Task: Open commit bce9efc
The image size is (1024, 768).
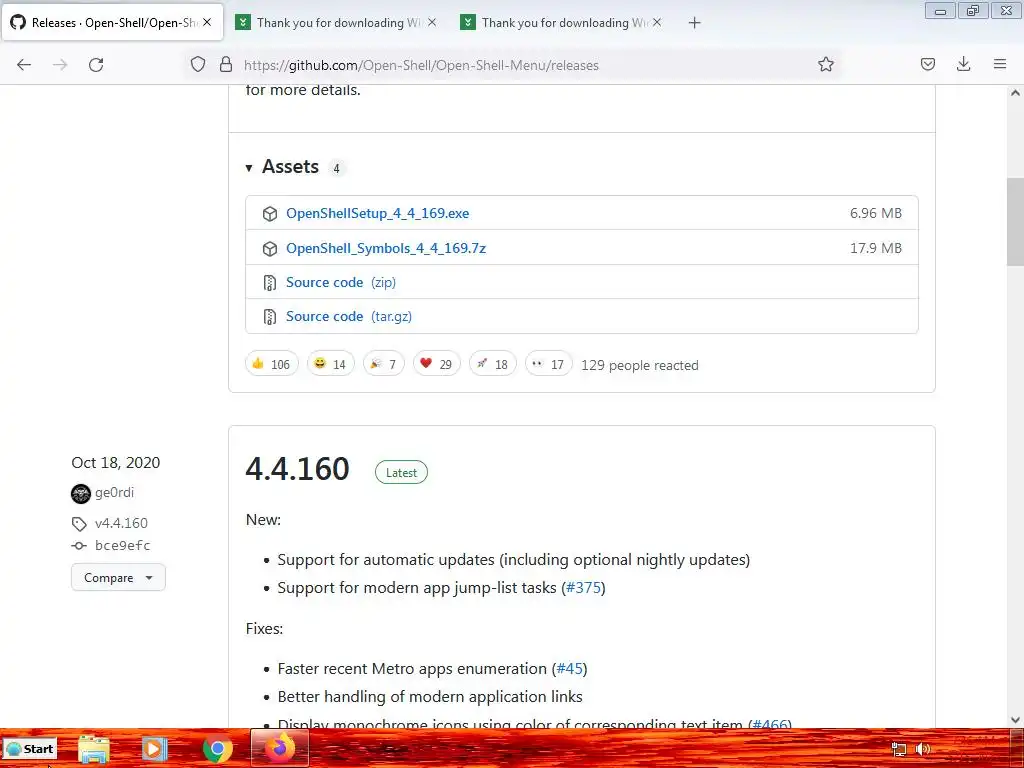Action: click(123, 545)
